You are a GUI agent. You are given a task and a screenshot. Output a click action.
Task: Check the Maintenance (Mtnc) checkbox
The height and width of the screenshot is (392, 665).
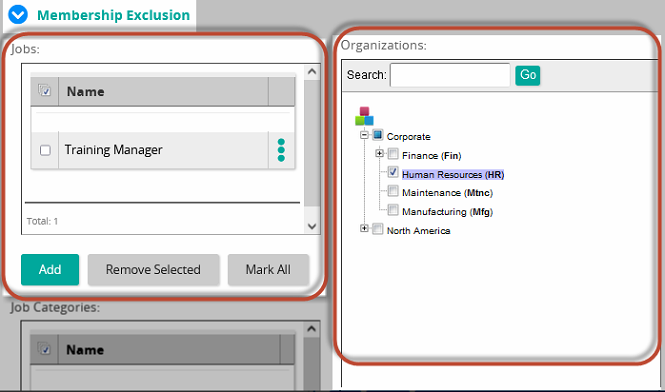click(x=393, y=191)
